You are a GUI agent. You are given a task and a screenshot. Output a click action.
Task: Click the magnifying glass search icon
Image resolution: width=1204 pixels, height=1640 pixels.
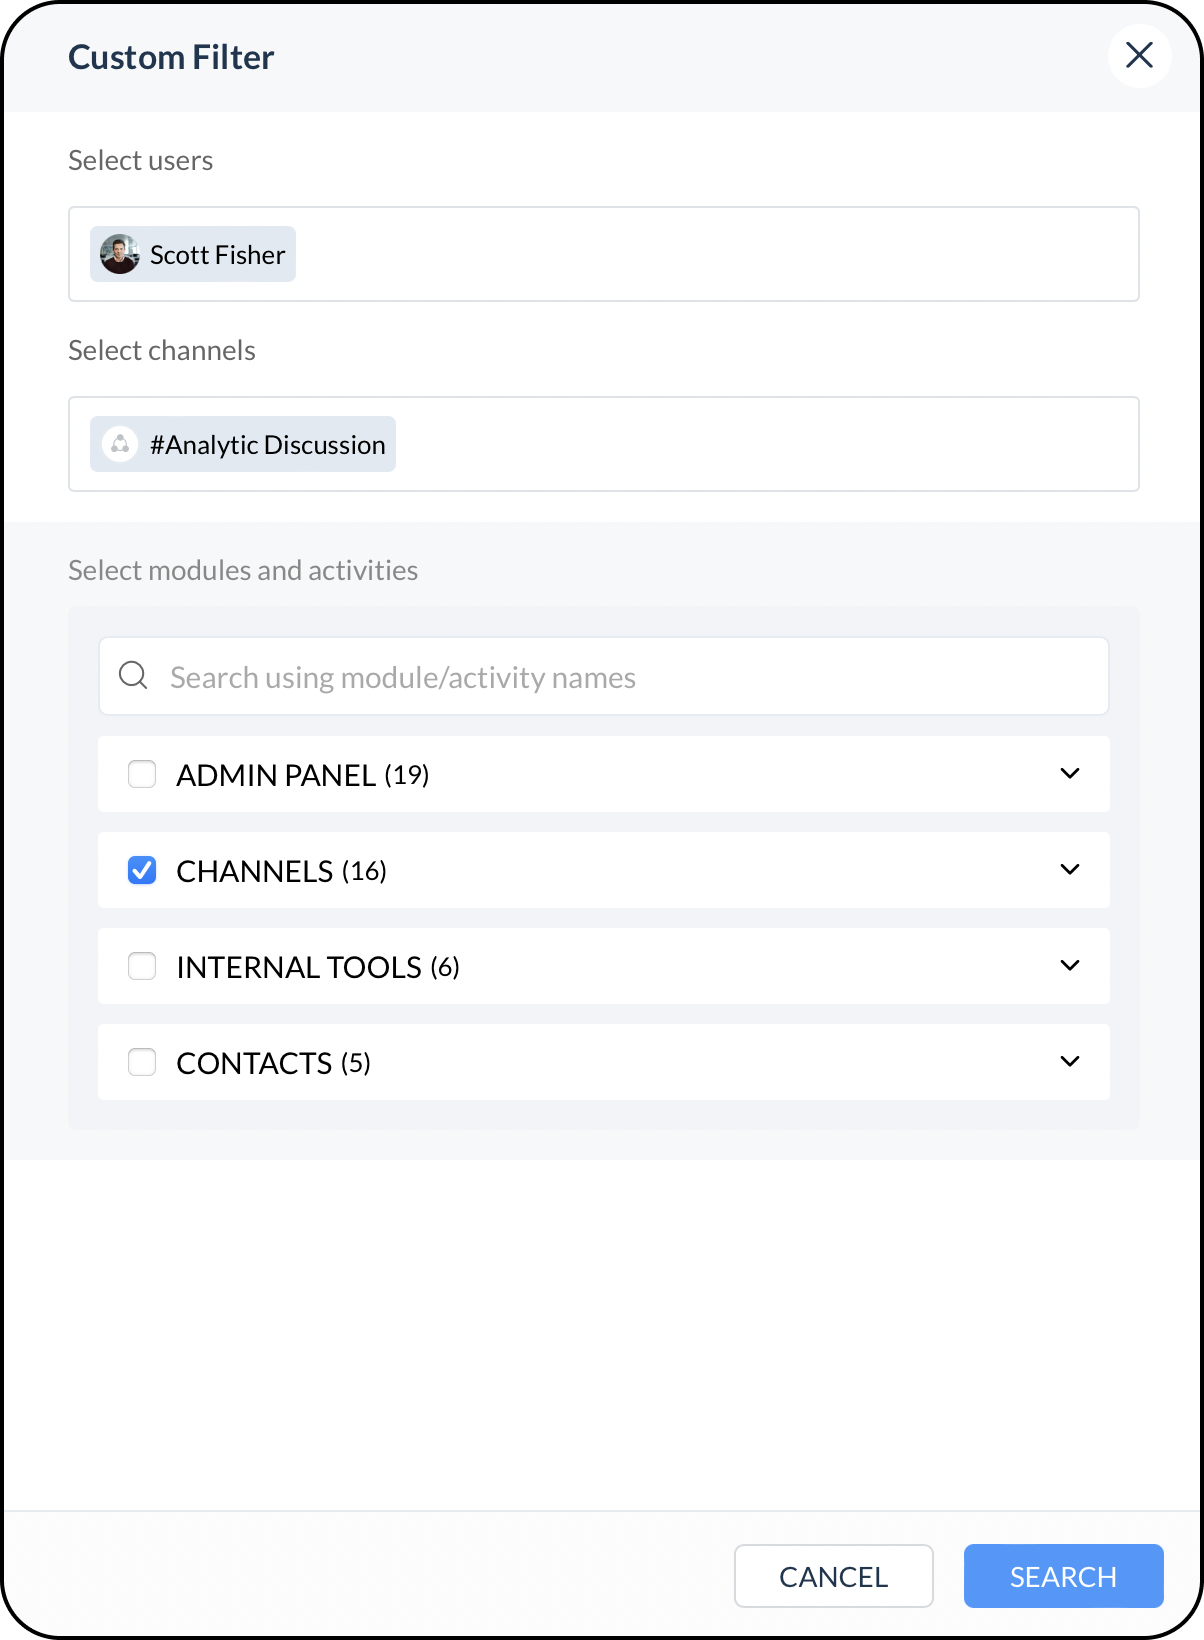(x=133, y=676)
